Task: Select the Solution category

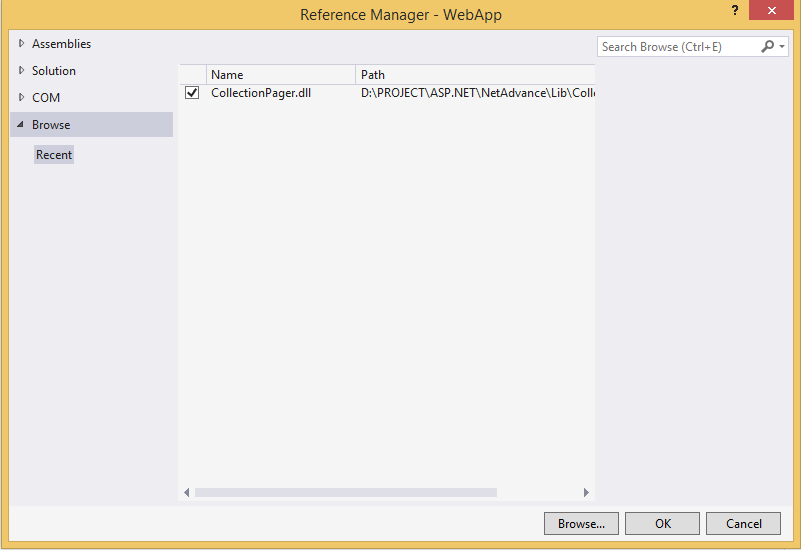Action: pos(54,70)
